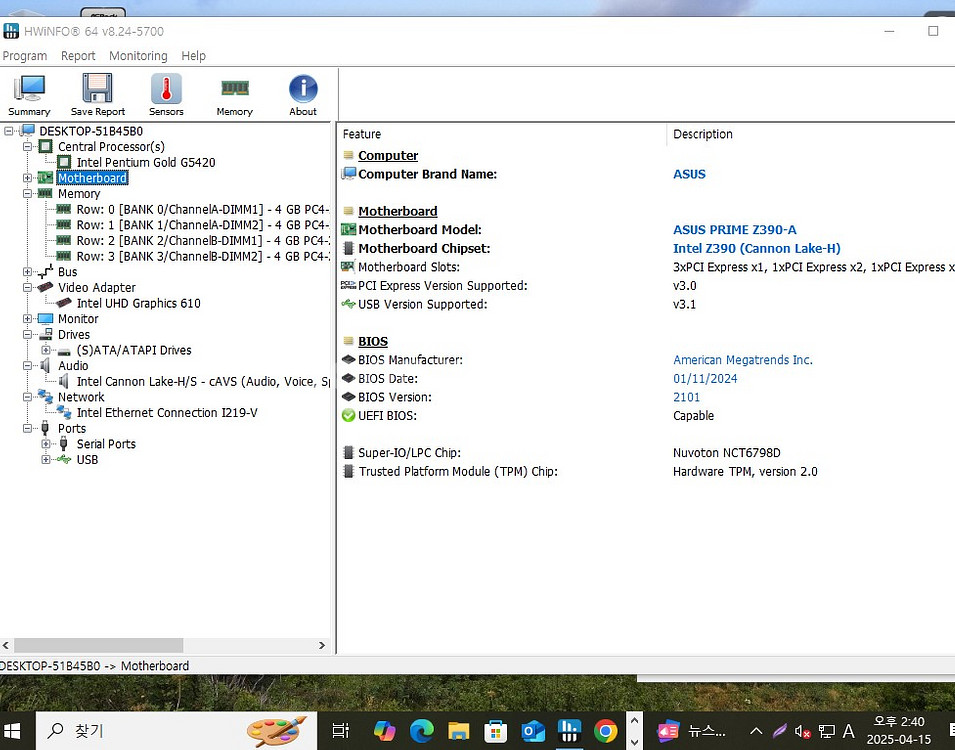
Task: Click the HWiNFO taskbar icon
Action: pyautogui.click(x=569, y=731)
